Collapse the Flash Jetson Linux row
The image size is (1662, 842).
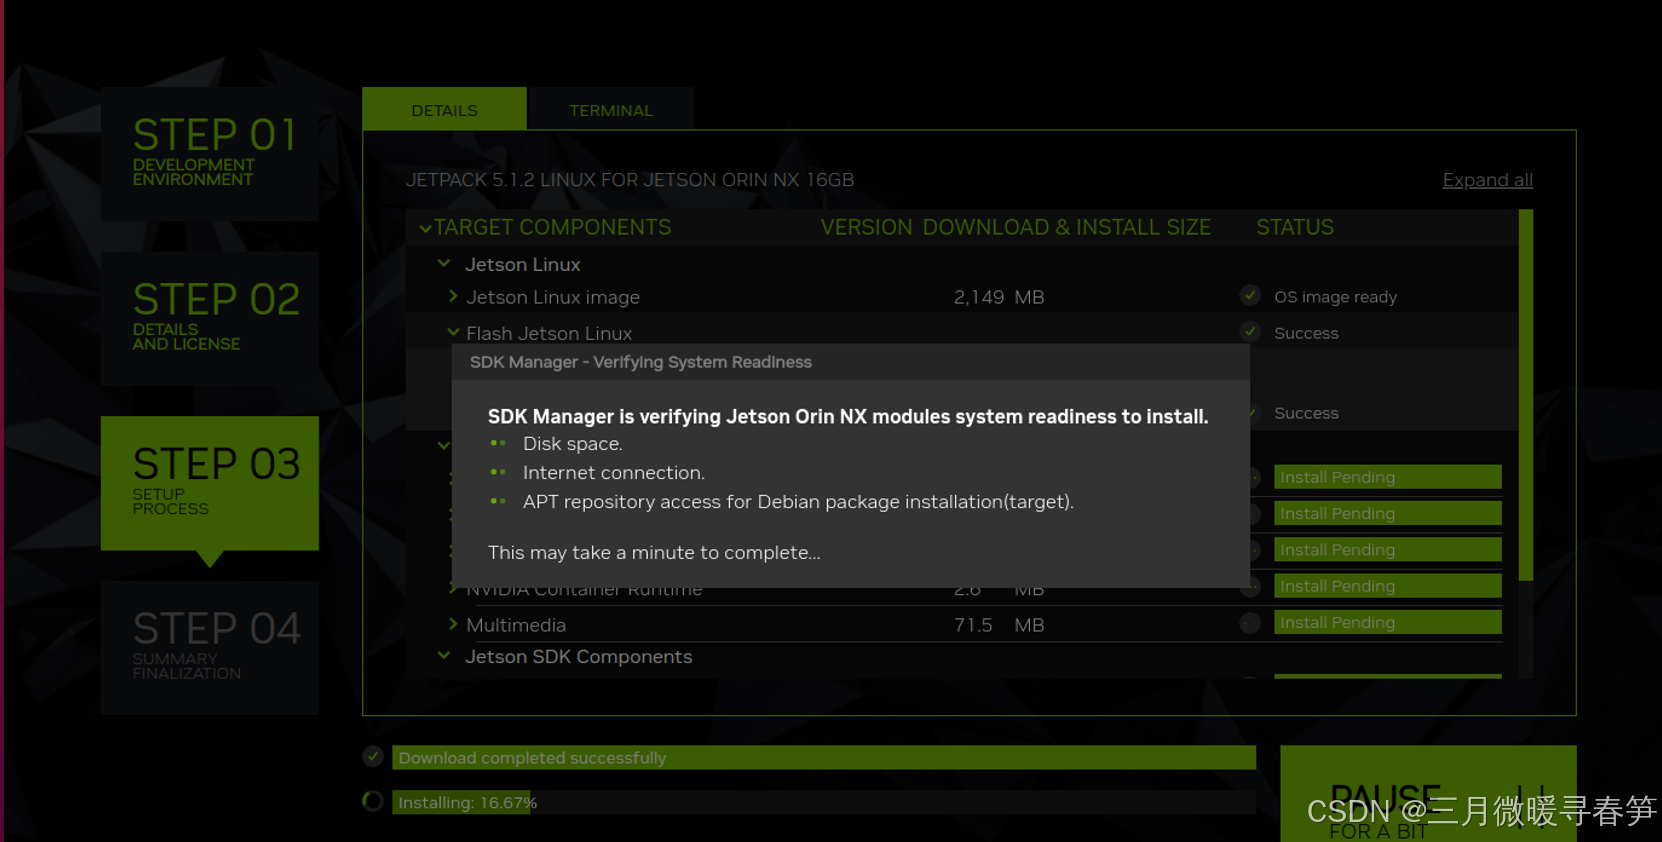coord(453,332)
